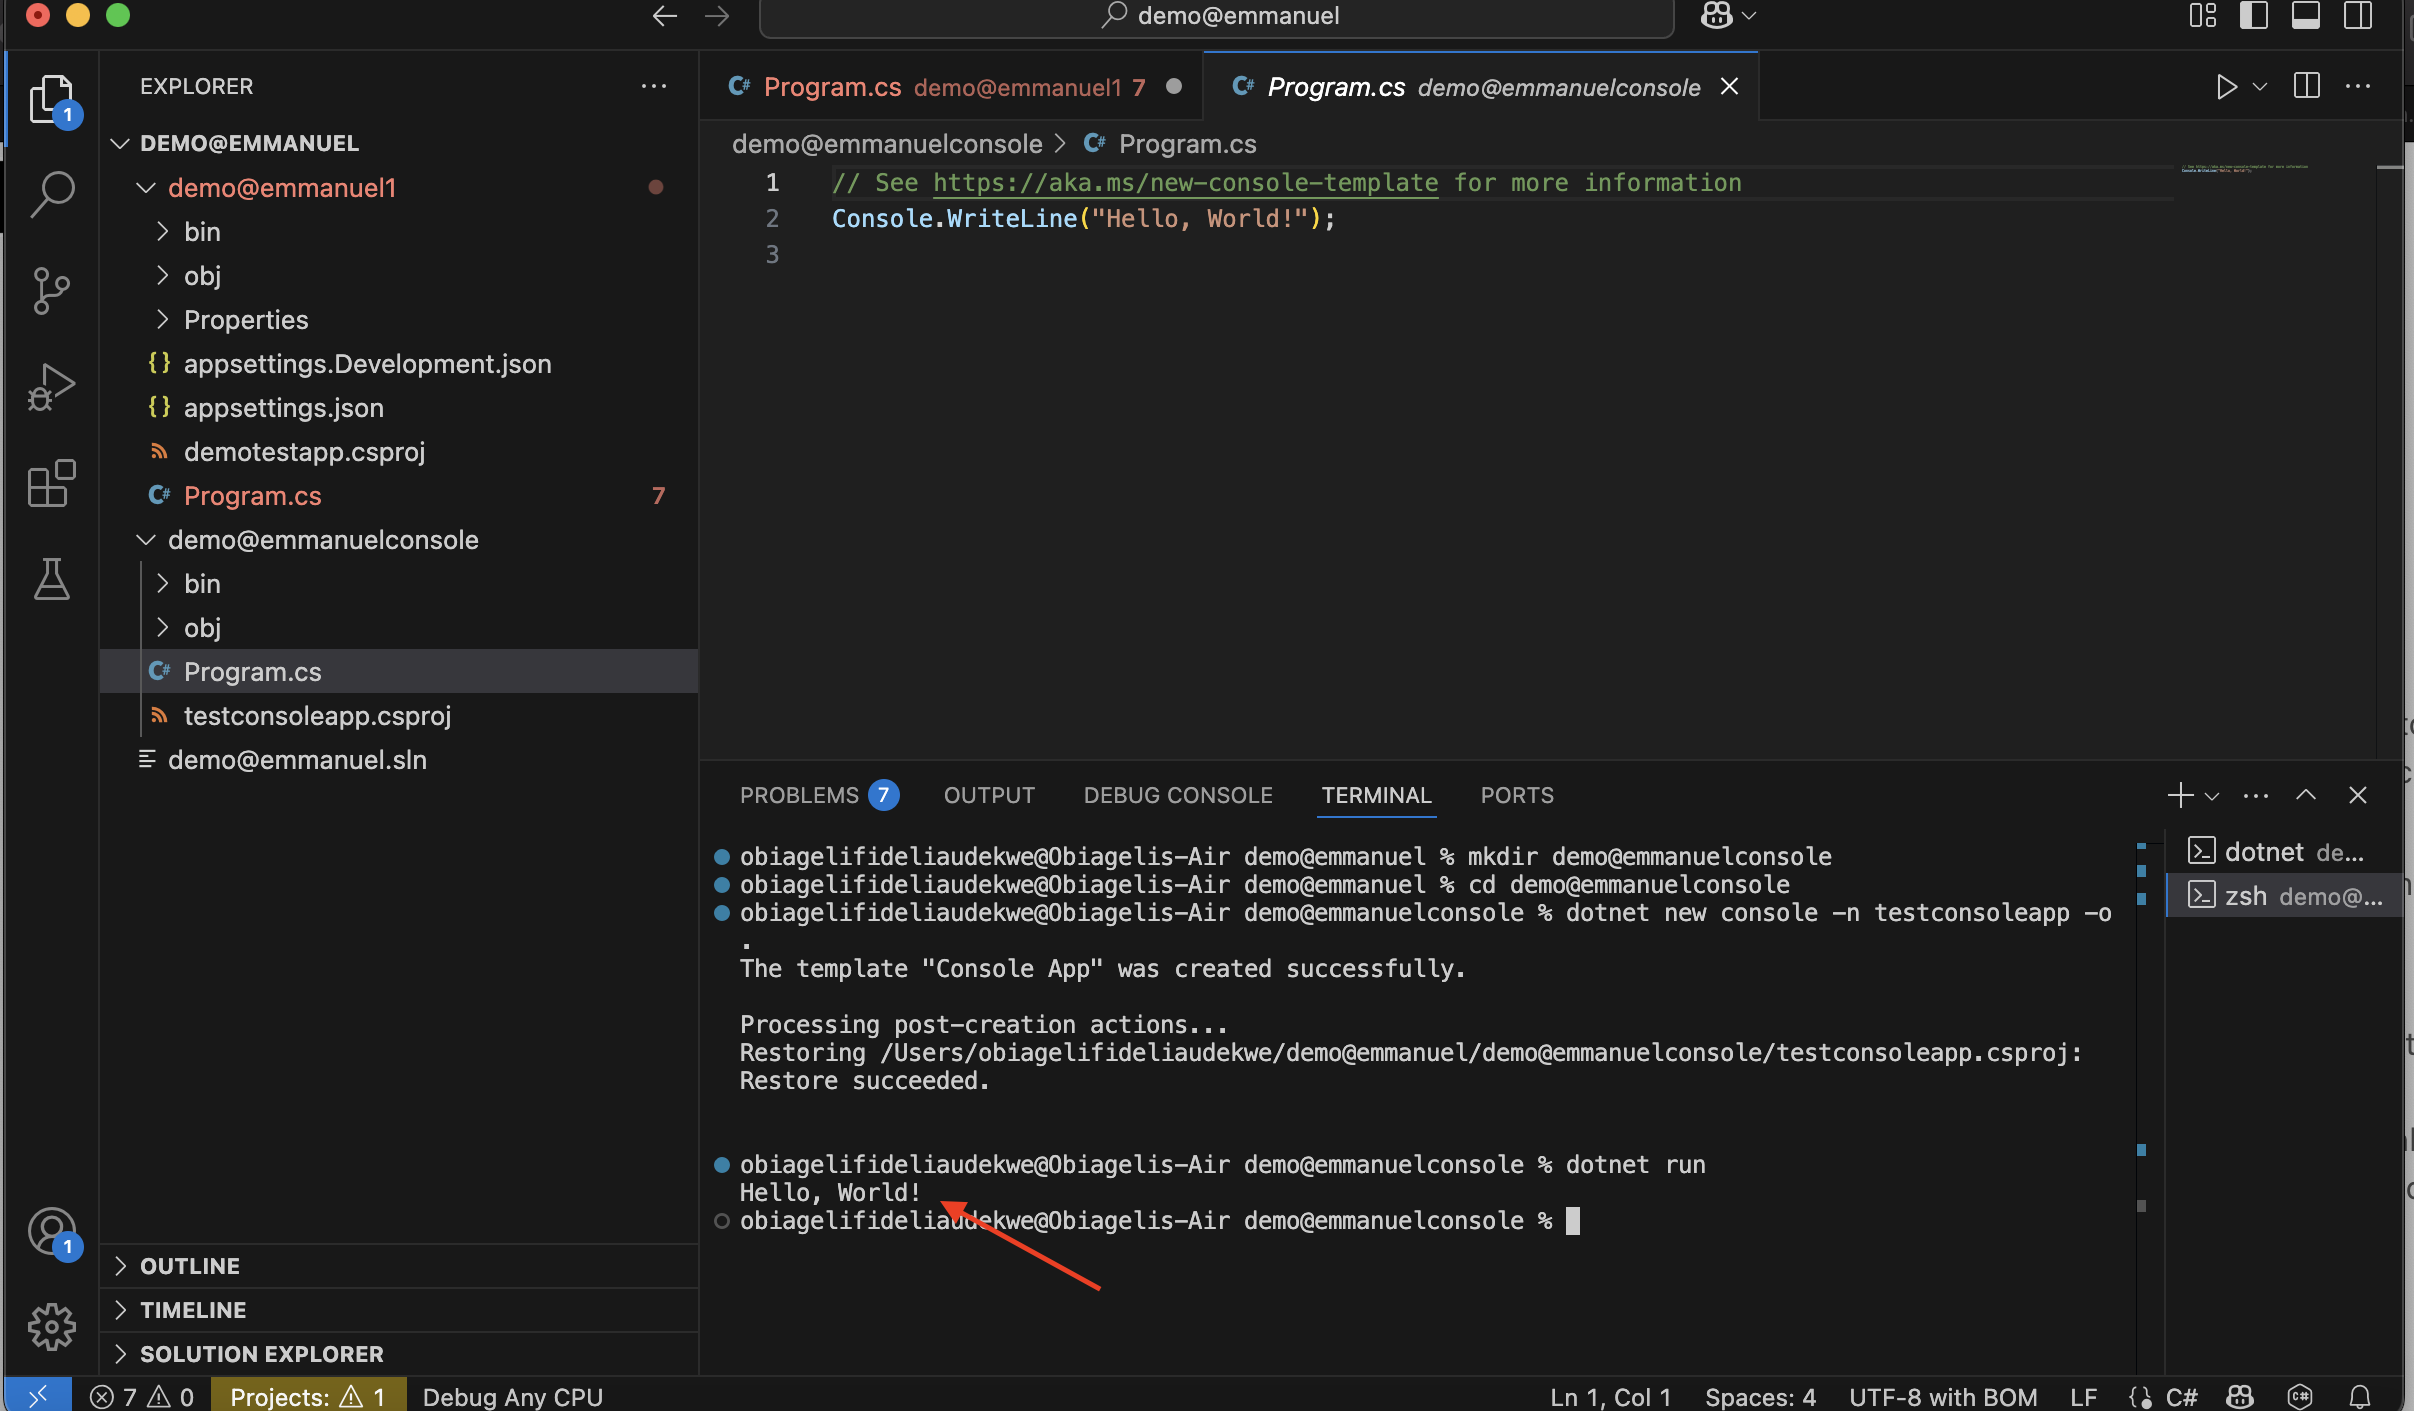Screen dimensions: 2414x1411
Task: Open terminal panel More Actions ellipsis
Action: [2256, 796]
